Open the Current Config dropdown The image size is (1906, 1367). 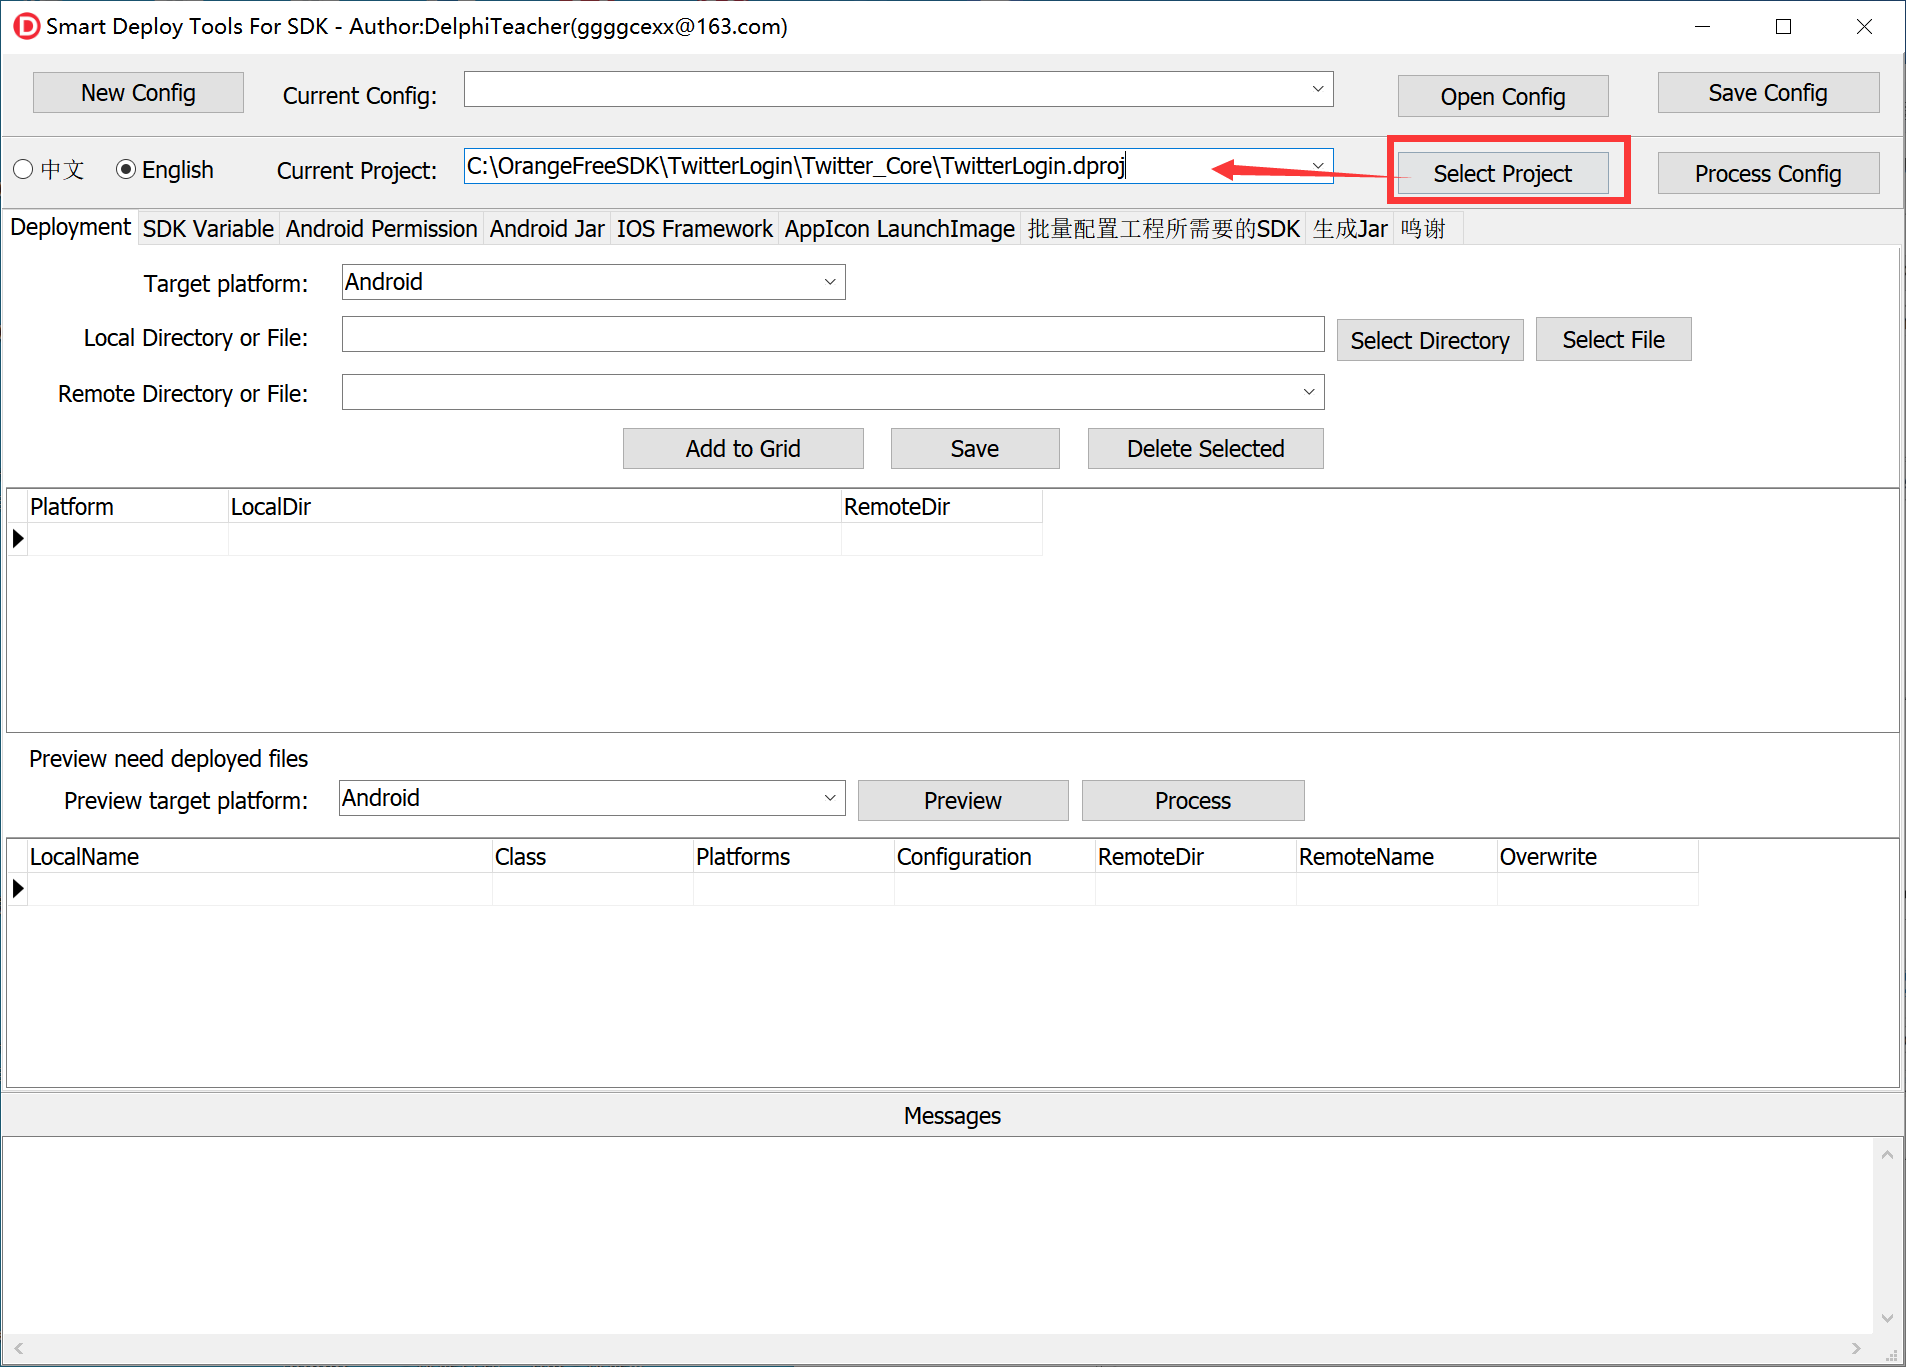[x=1318, y=89]
